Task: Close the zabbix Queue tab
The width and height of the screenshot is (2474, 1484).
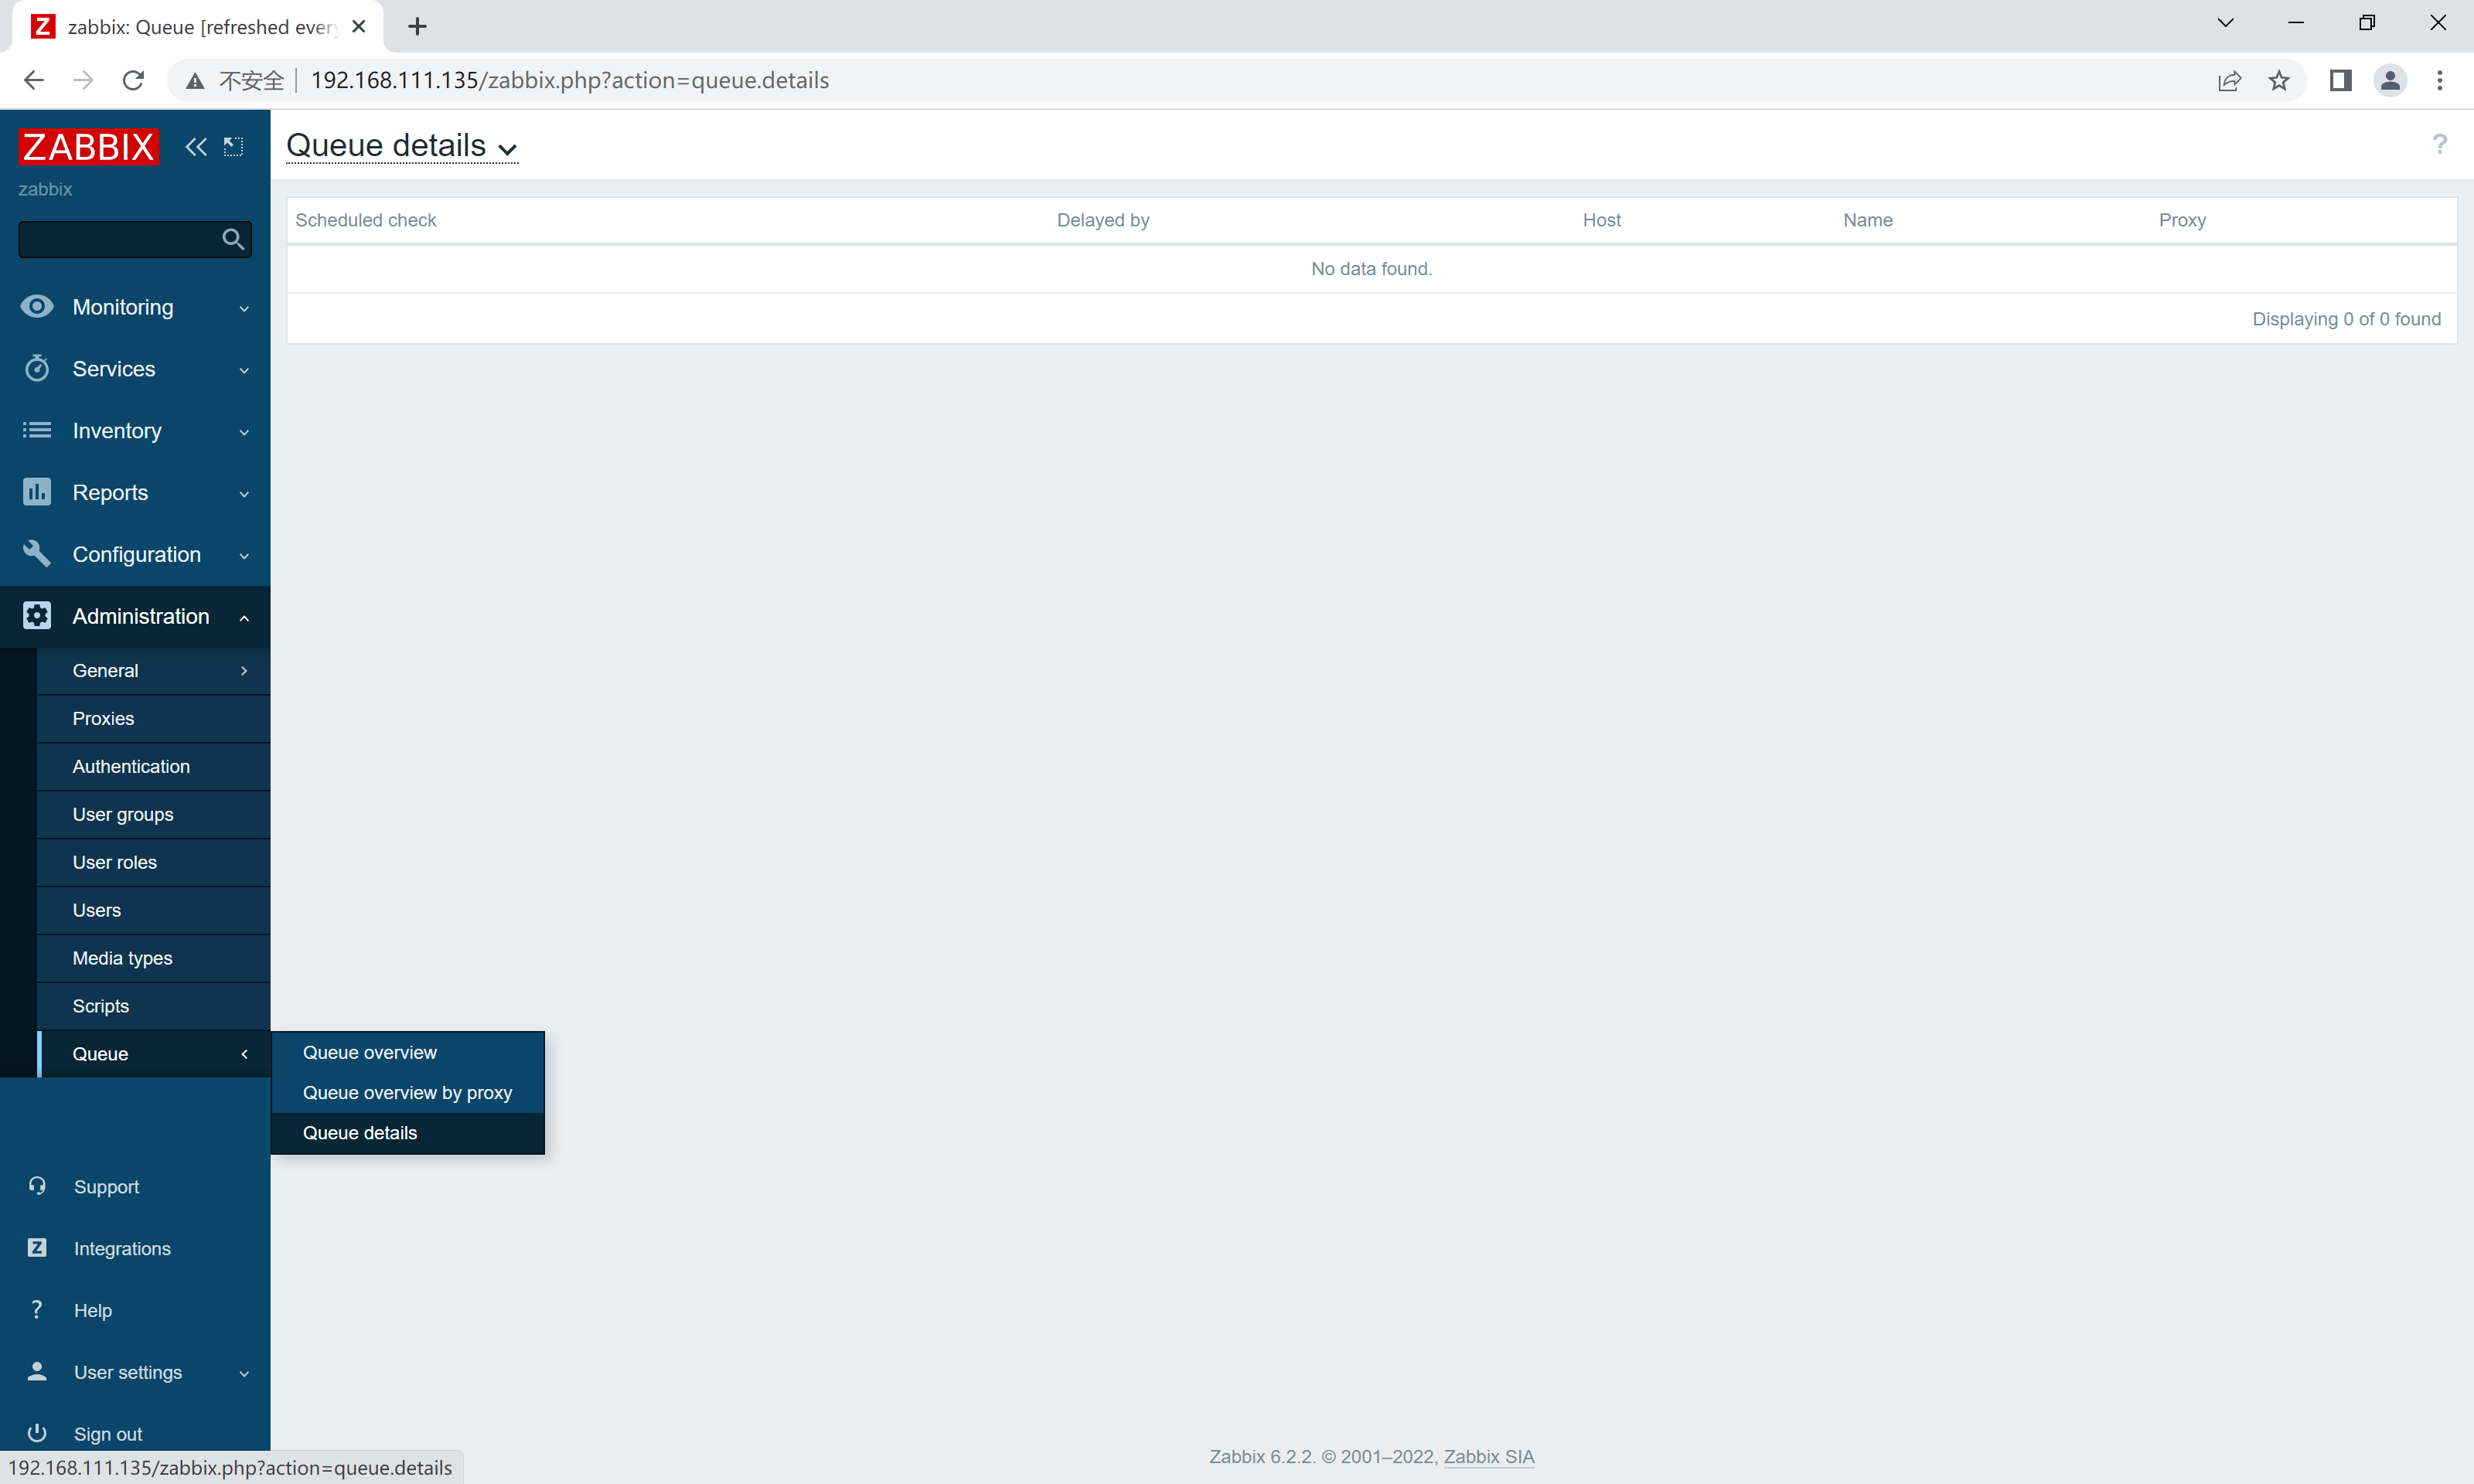Action: (x=359, y=27)
